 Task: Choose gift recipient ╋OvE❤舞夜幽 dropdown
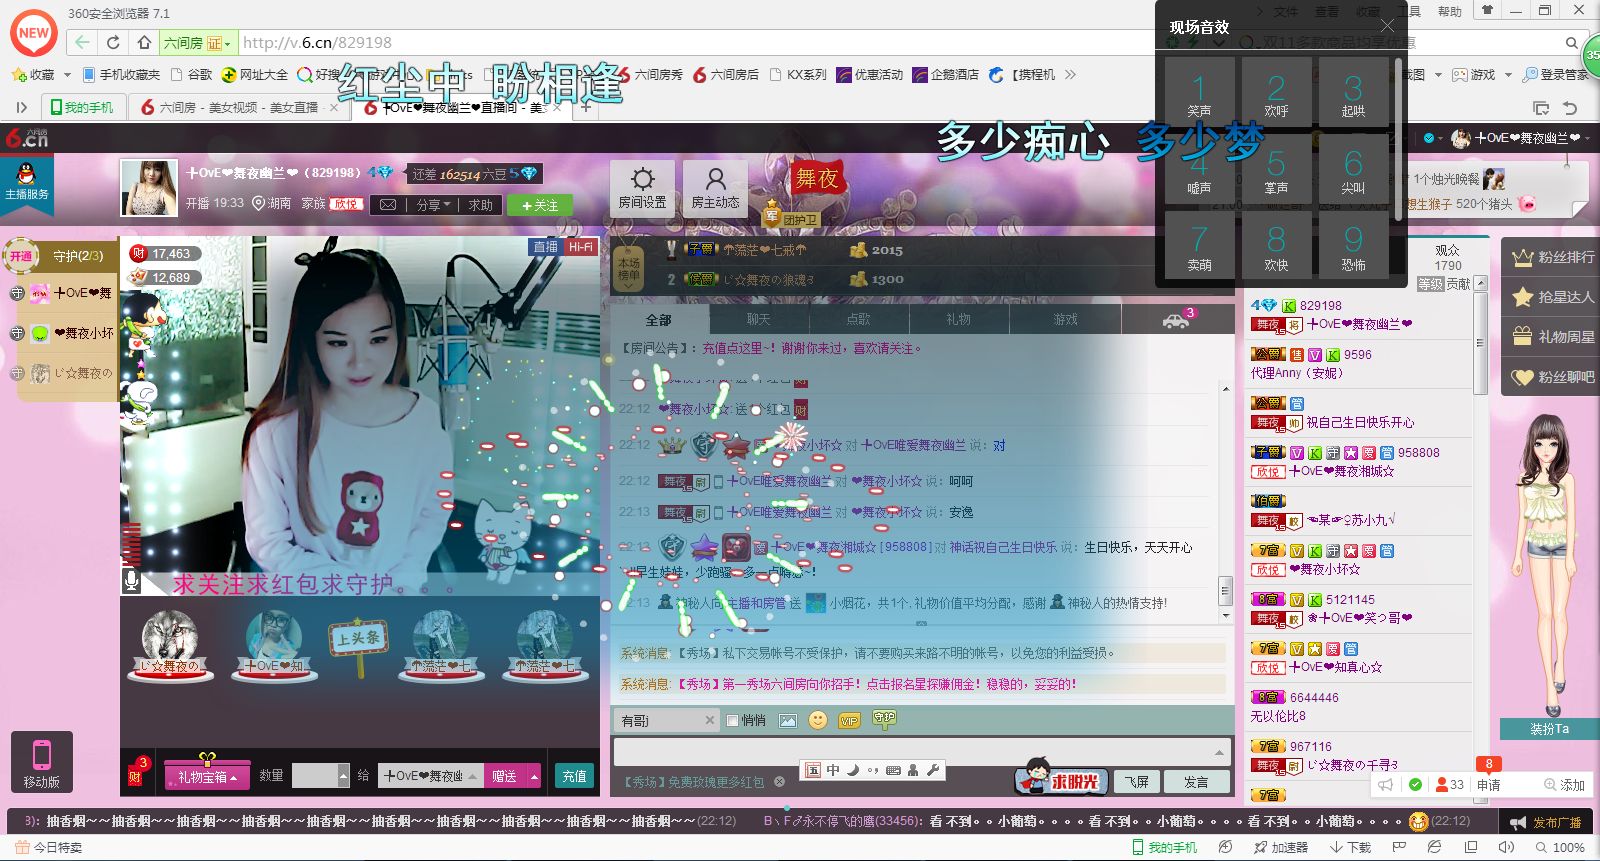[x=431, y=776]
